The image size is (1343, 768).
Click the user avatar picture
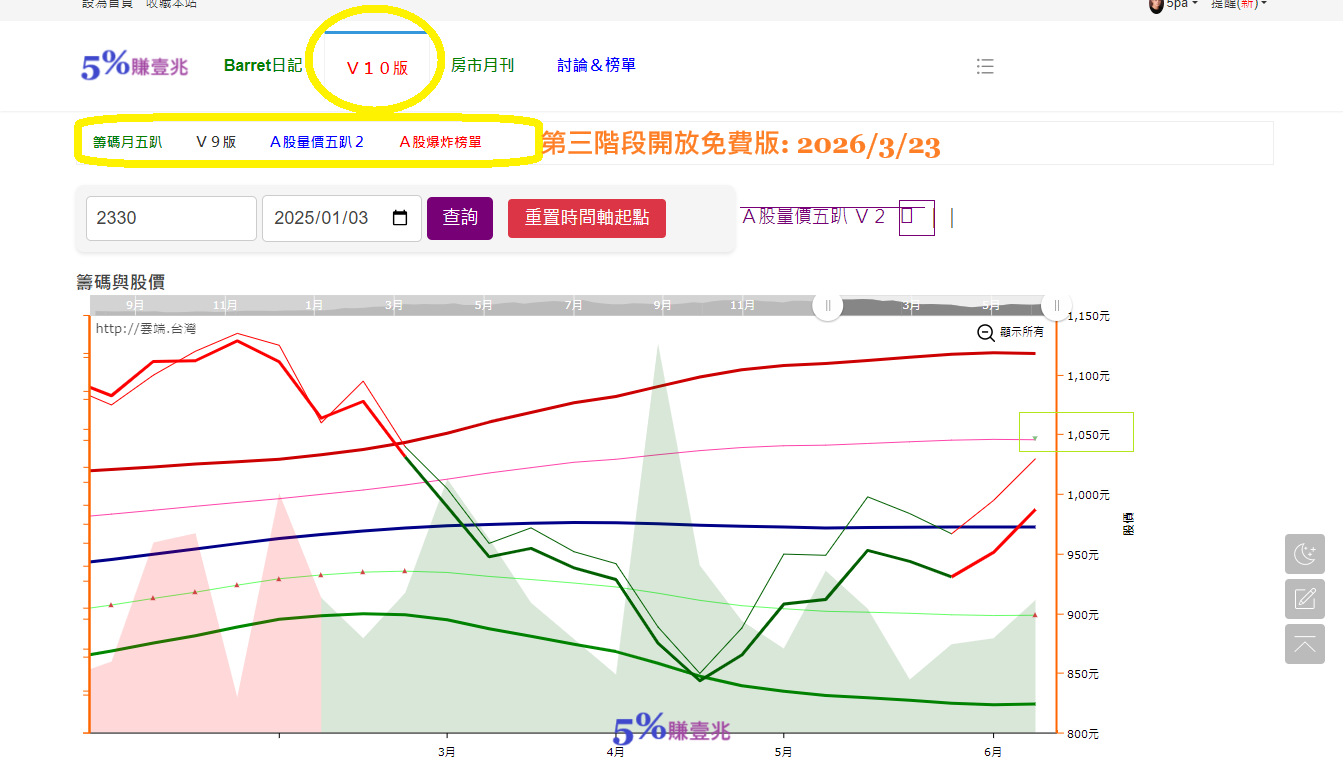pyautogui.click(x=1156, y=5)
